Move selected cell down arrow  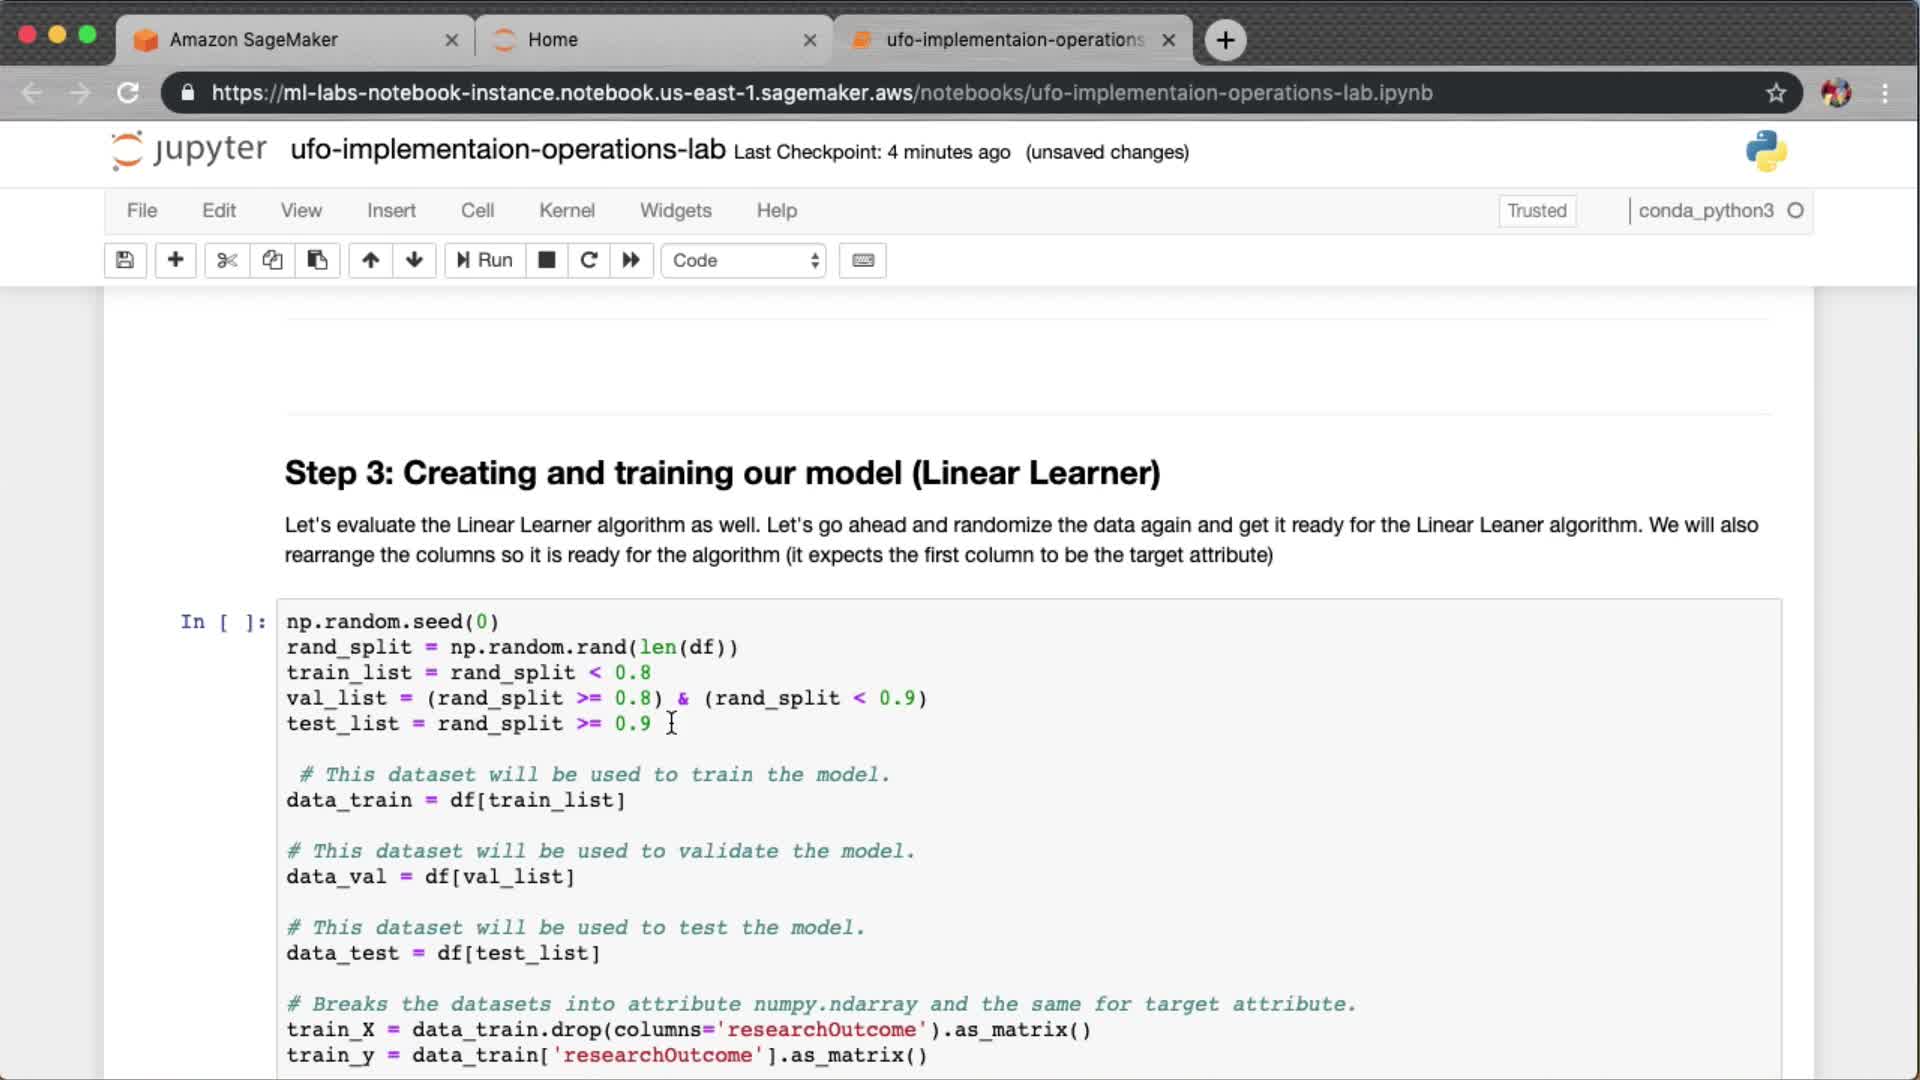point(414,260)
